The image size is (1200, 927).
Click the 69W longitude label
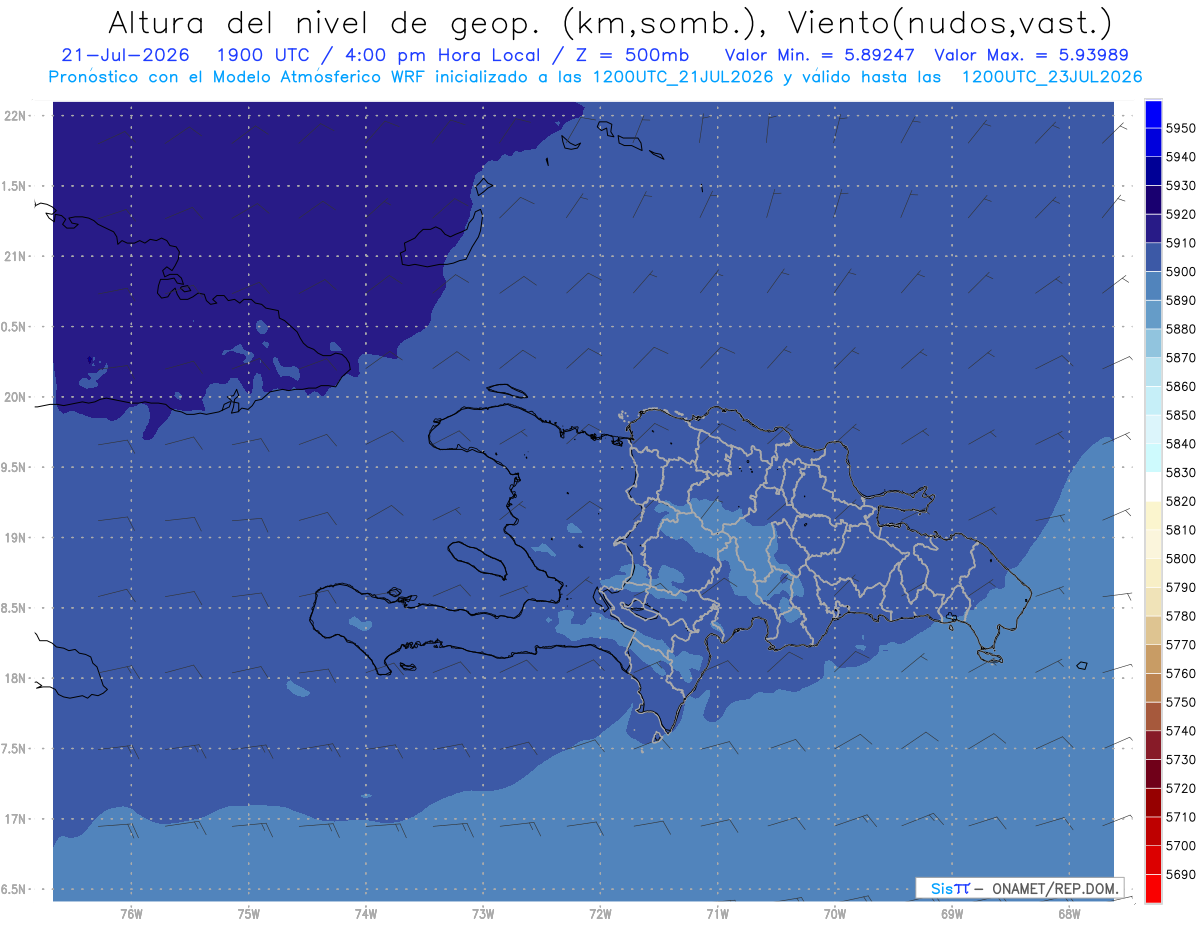951,913
